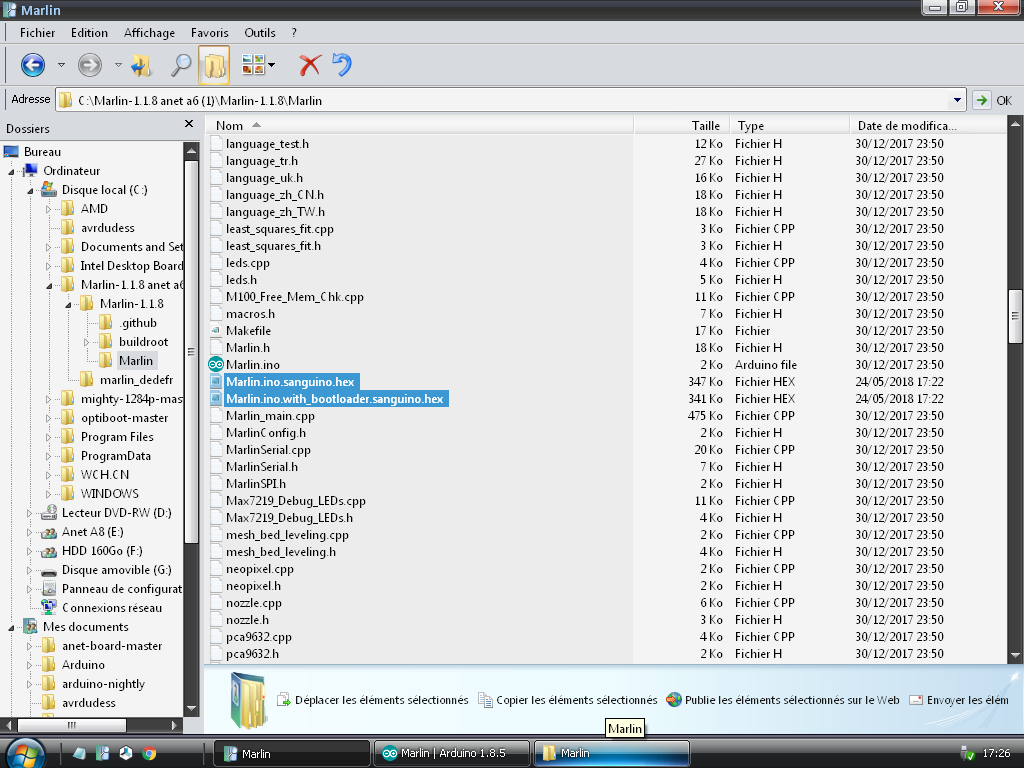Image resolution: width=1024 pixels, height=768 pixels.
Task: Open the Forward history dropdown arrow
Action: (118, 65)
